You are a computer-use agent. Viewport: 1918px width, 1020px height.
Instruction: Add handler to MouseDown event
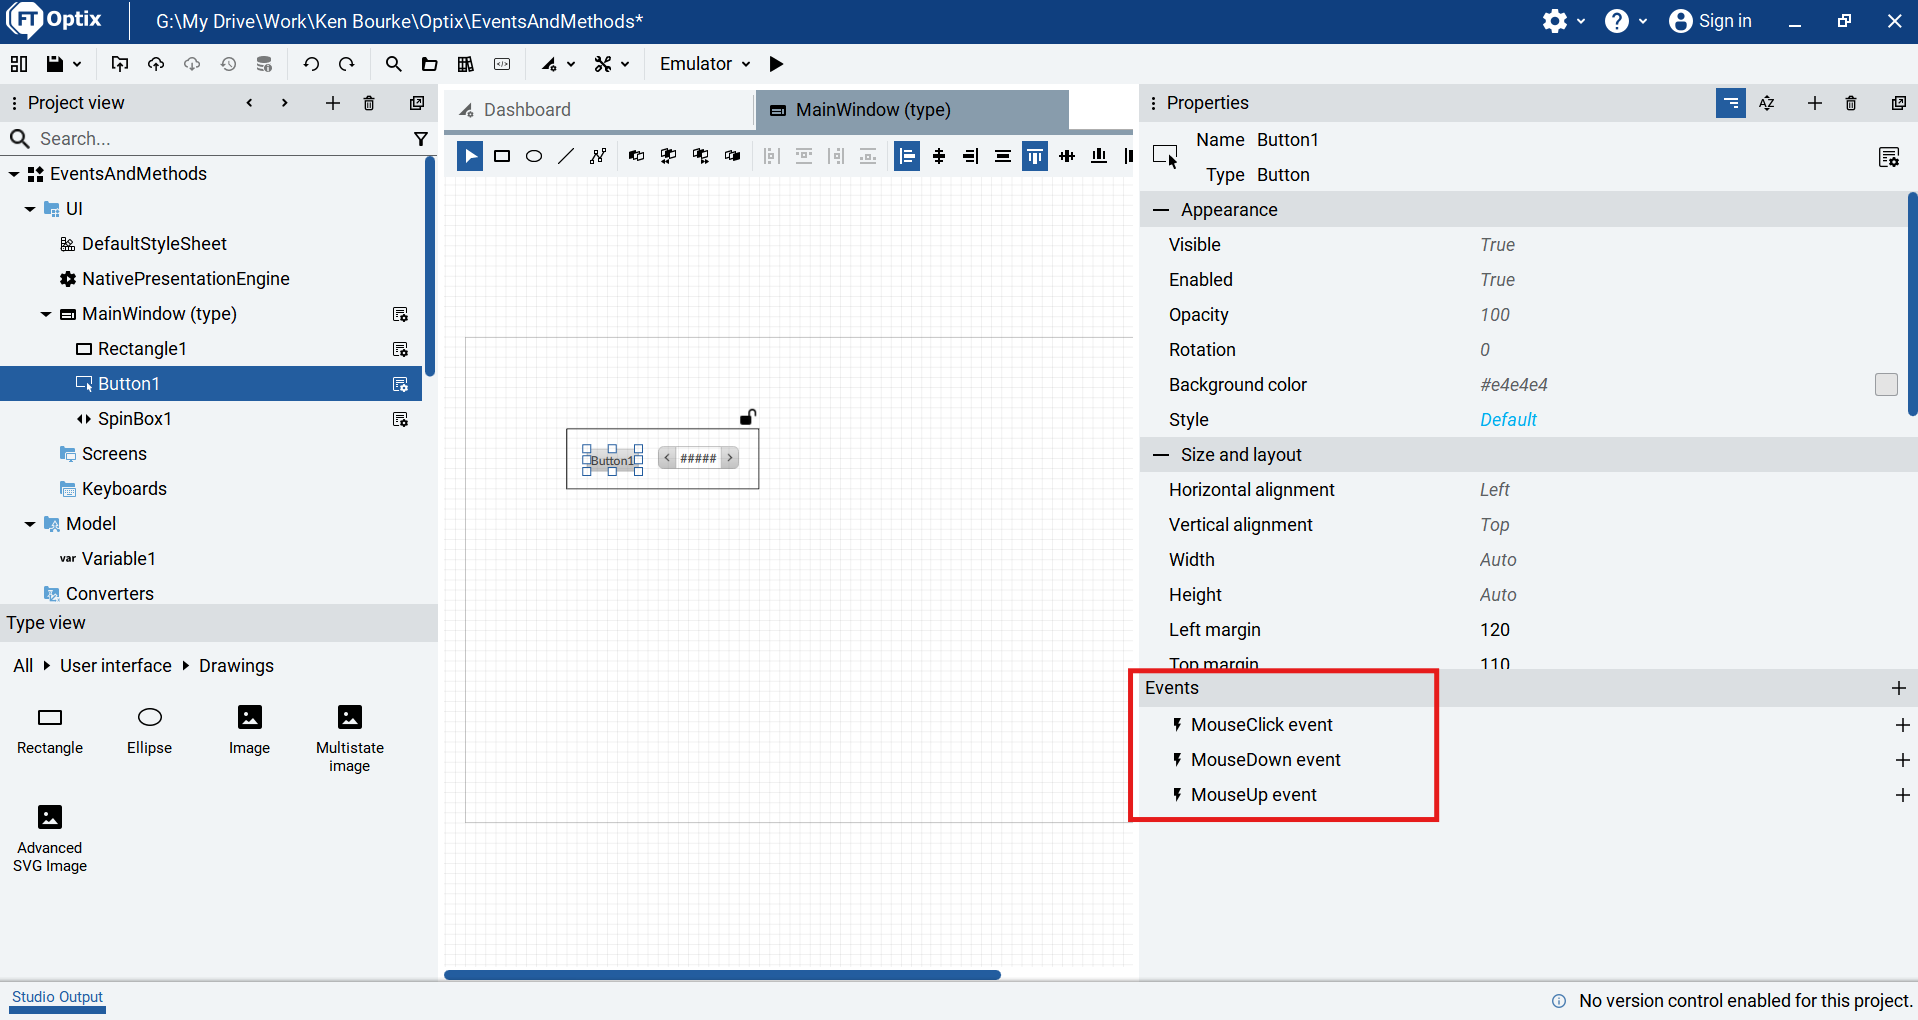1902,760
